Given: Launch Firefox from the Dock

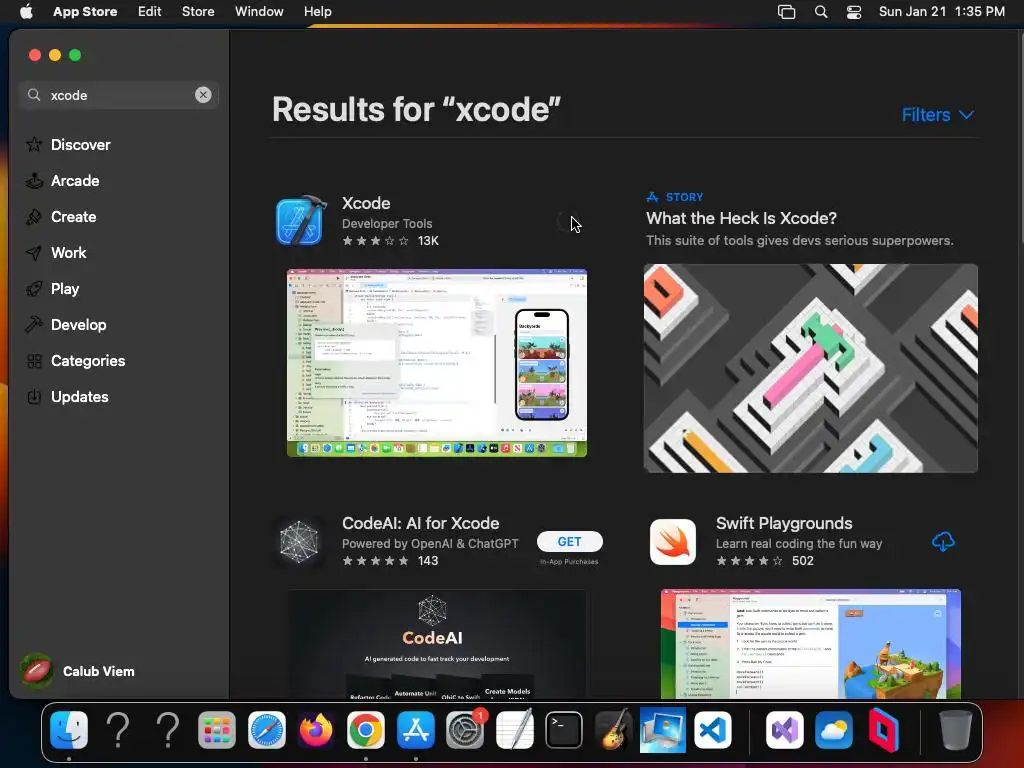Looking at the screenshot, I should pos(316,729).
